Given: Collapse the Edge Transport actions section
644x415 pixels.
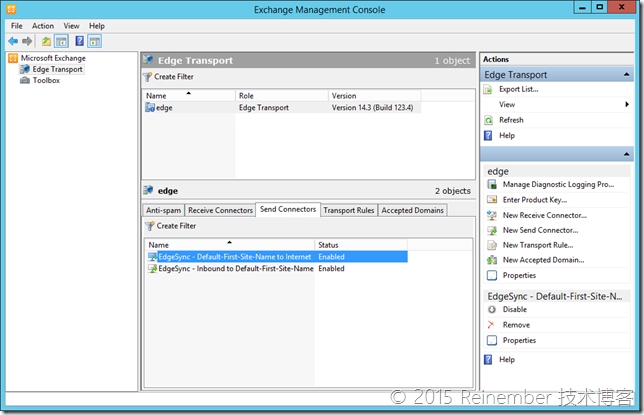Looking at the screenshot, I should [x=626, y=74].
